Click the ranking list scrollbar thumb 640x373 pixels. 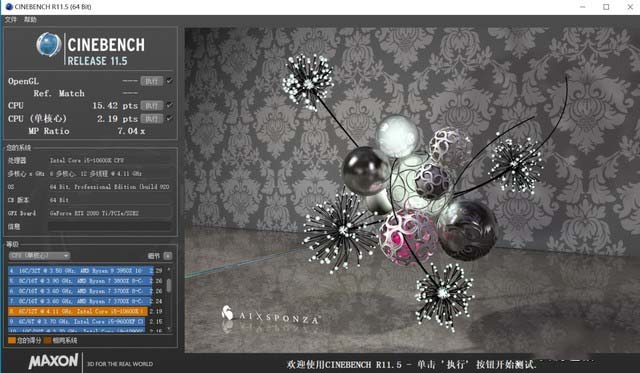point(169,285)
